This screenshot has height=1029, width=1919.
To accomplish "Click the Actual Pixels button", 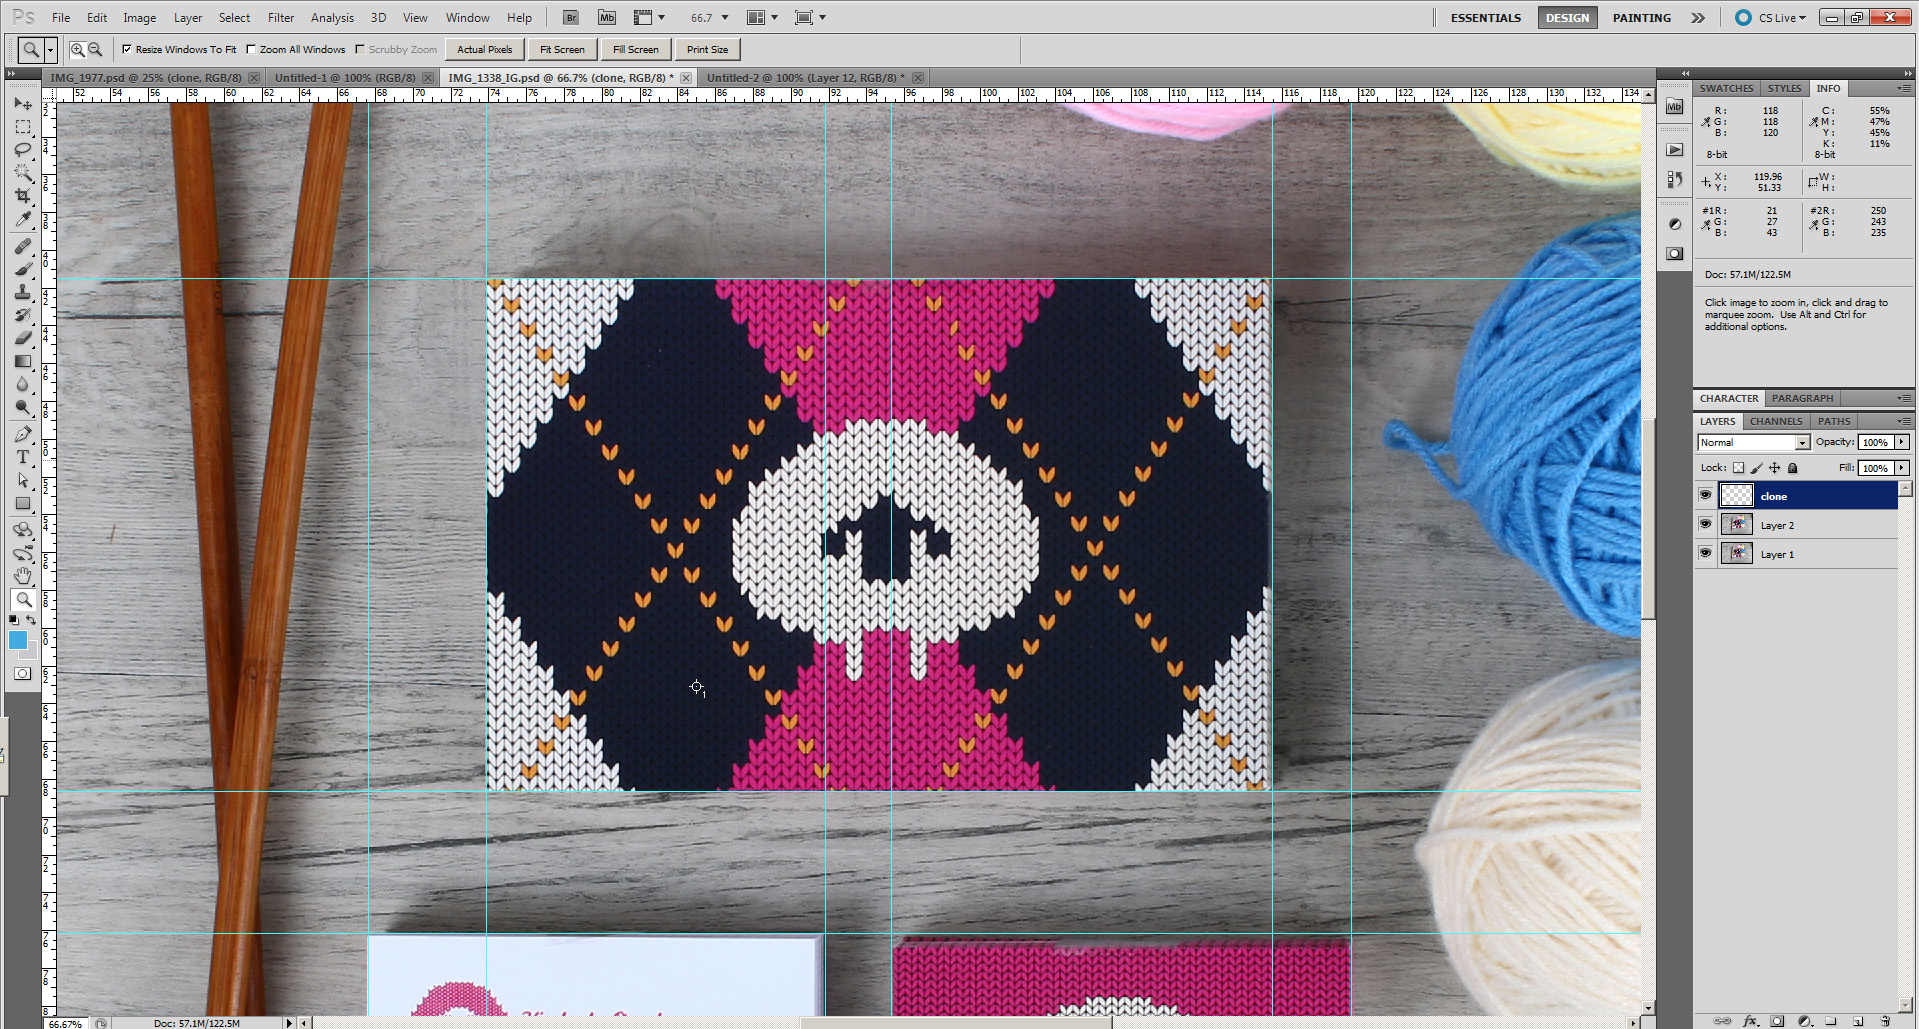I will [484, 49].
